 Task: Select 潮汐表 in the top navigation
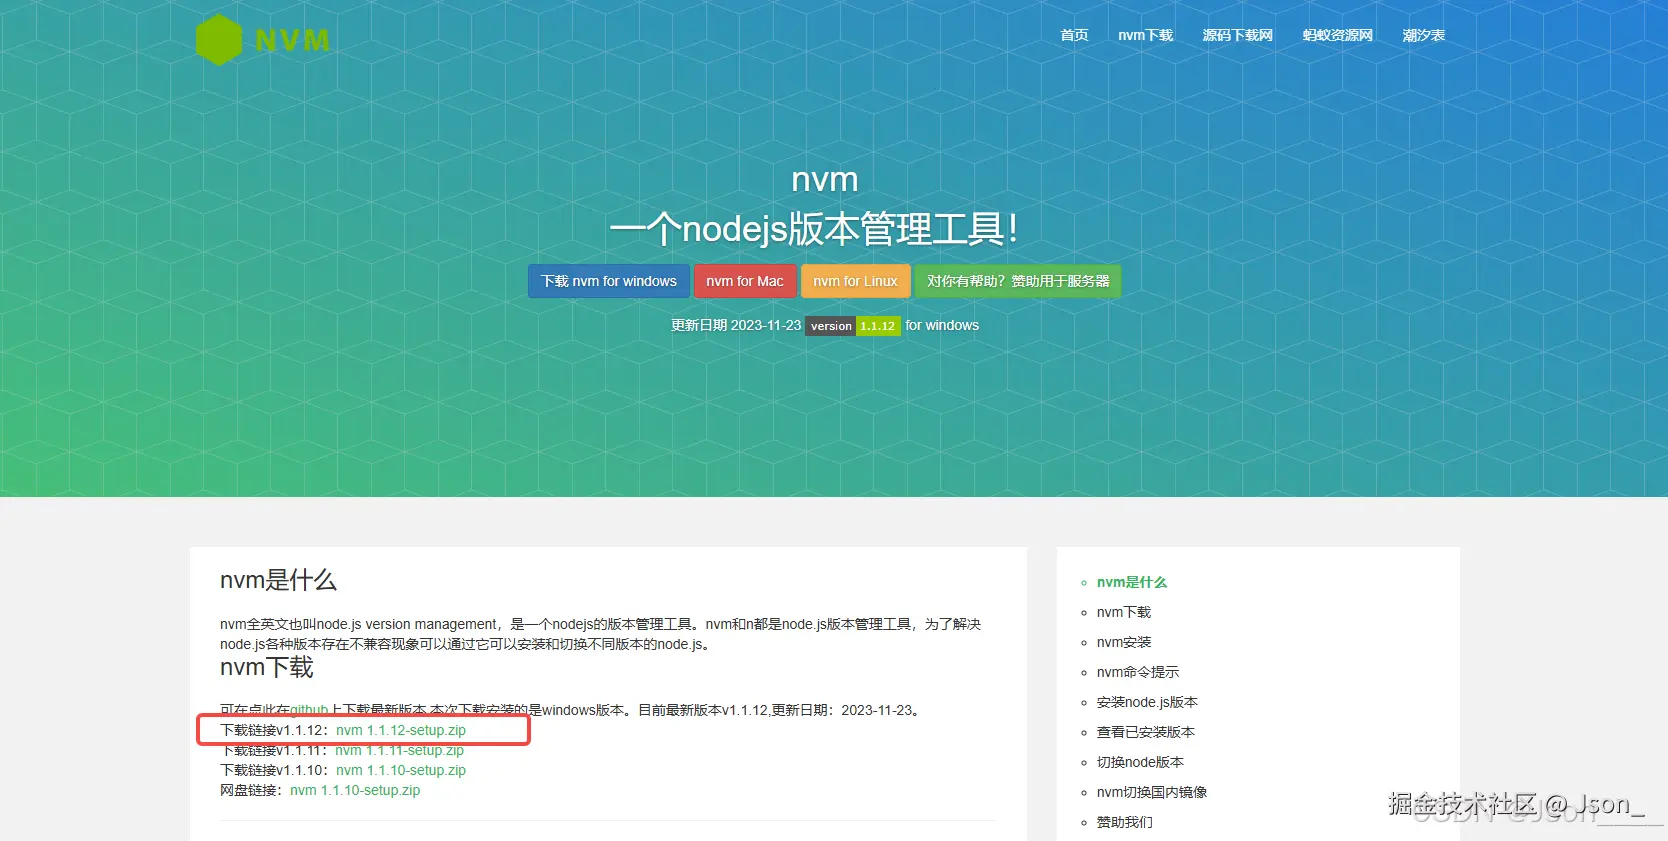(1423, 35)
